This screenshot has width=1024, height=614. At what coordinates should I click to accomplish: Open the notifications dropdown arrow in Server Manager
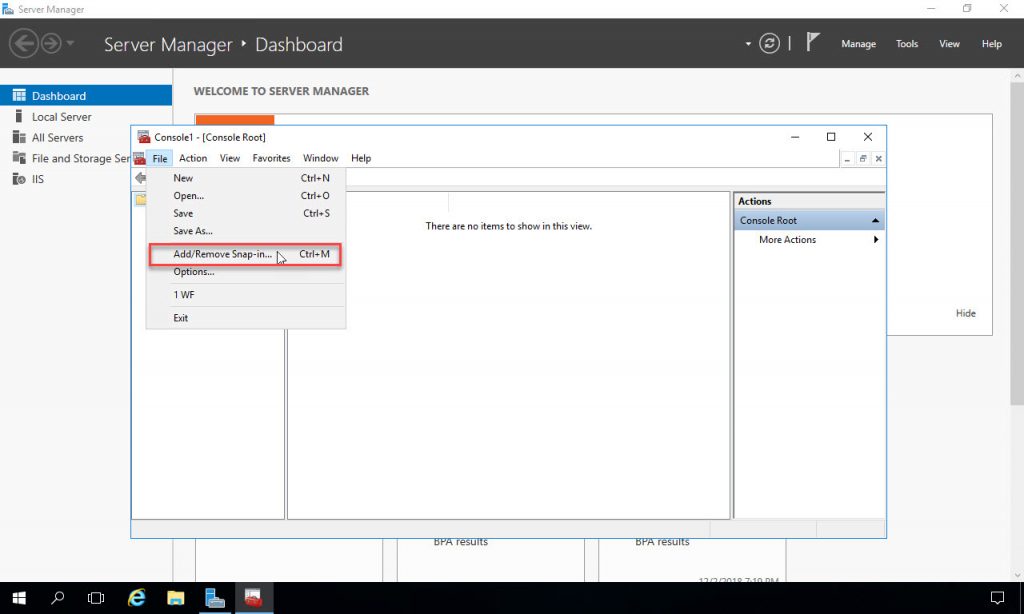click(x=747, y=44)
